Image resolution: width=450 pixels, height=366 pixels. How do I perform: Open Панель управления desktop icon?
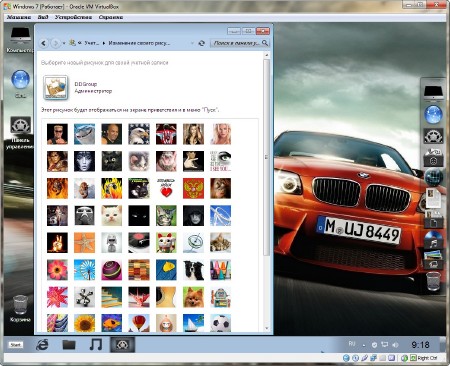(x=20, y=133)
